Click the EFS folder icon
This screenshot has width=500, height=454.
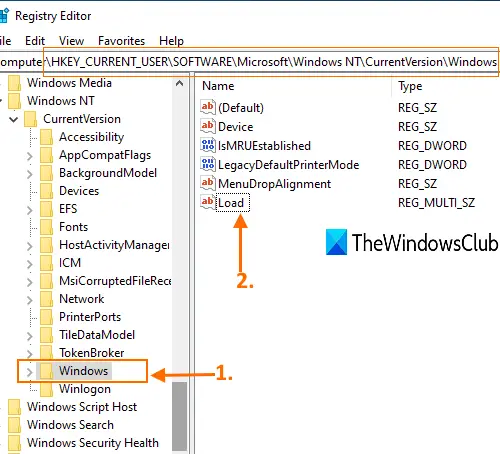46,209
